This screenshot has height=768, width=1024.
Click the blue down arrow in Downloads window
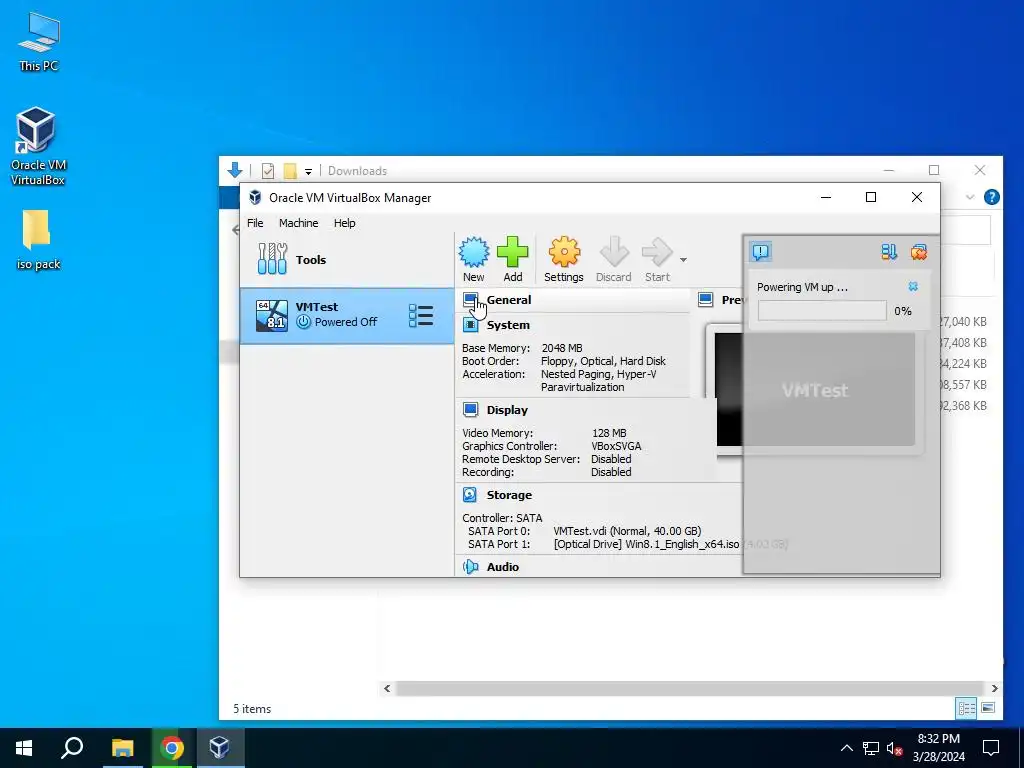point(235,170)
